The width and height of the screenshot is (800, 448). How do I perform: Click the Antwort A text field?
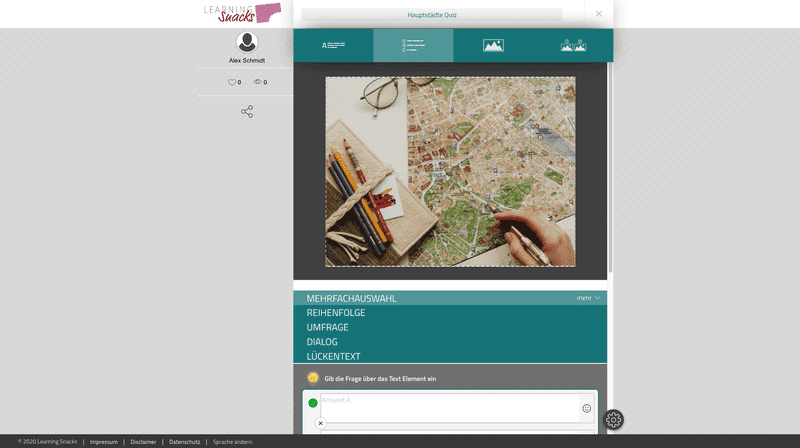coord(448,408)
